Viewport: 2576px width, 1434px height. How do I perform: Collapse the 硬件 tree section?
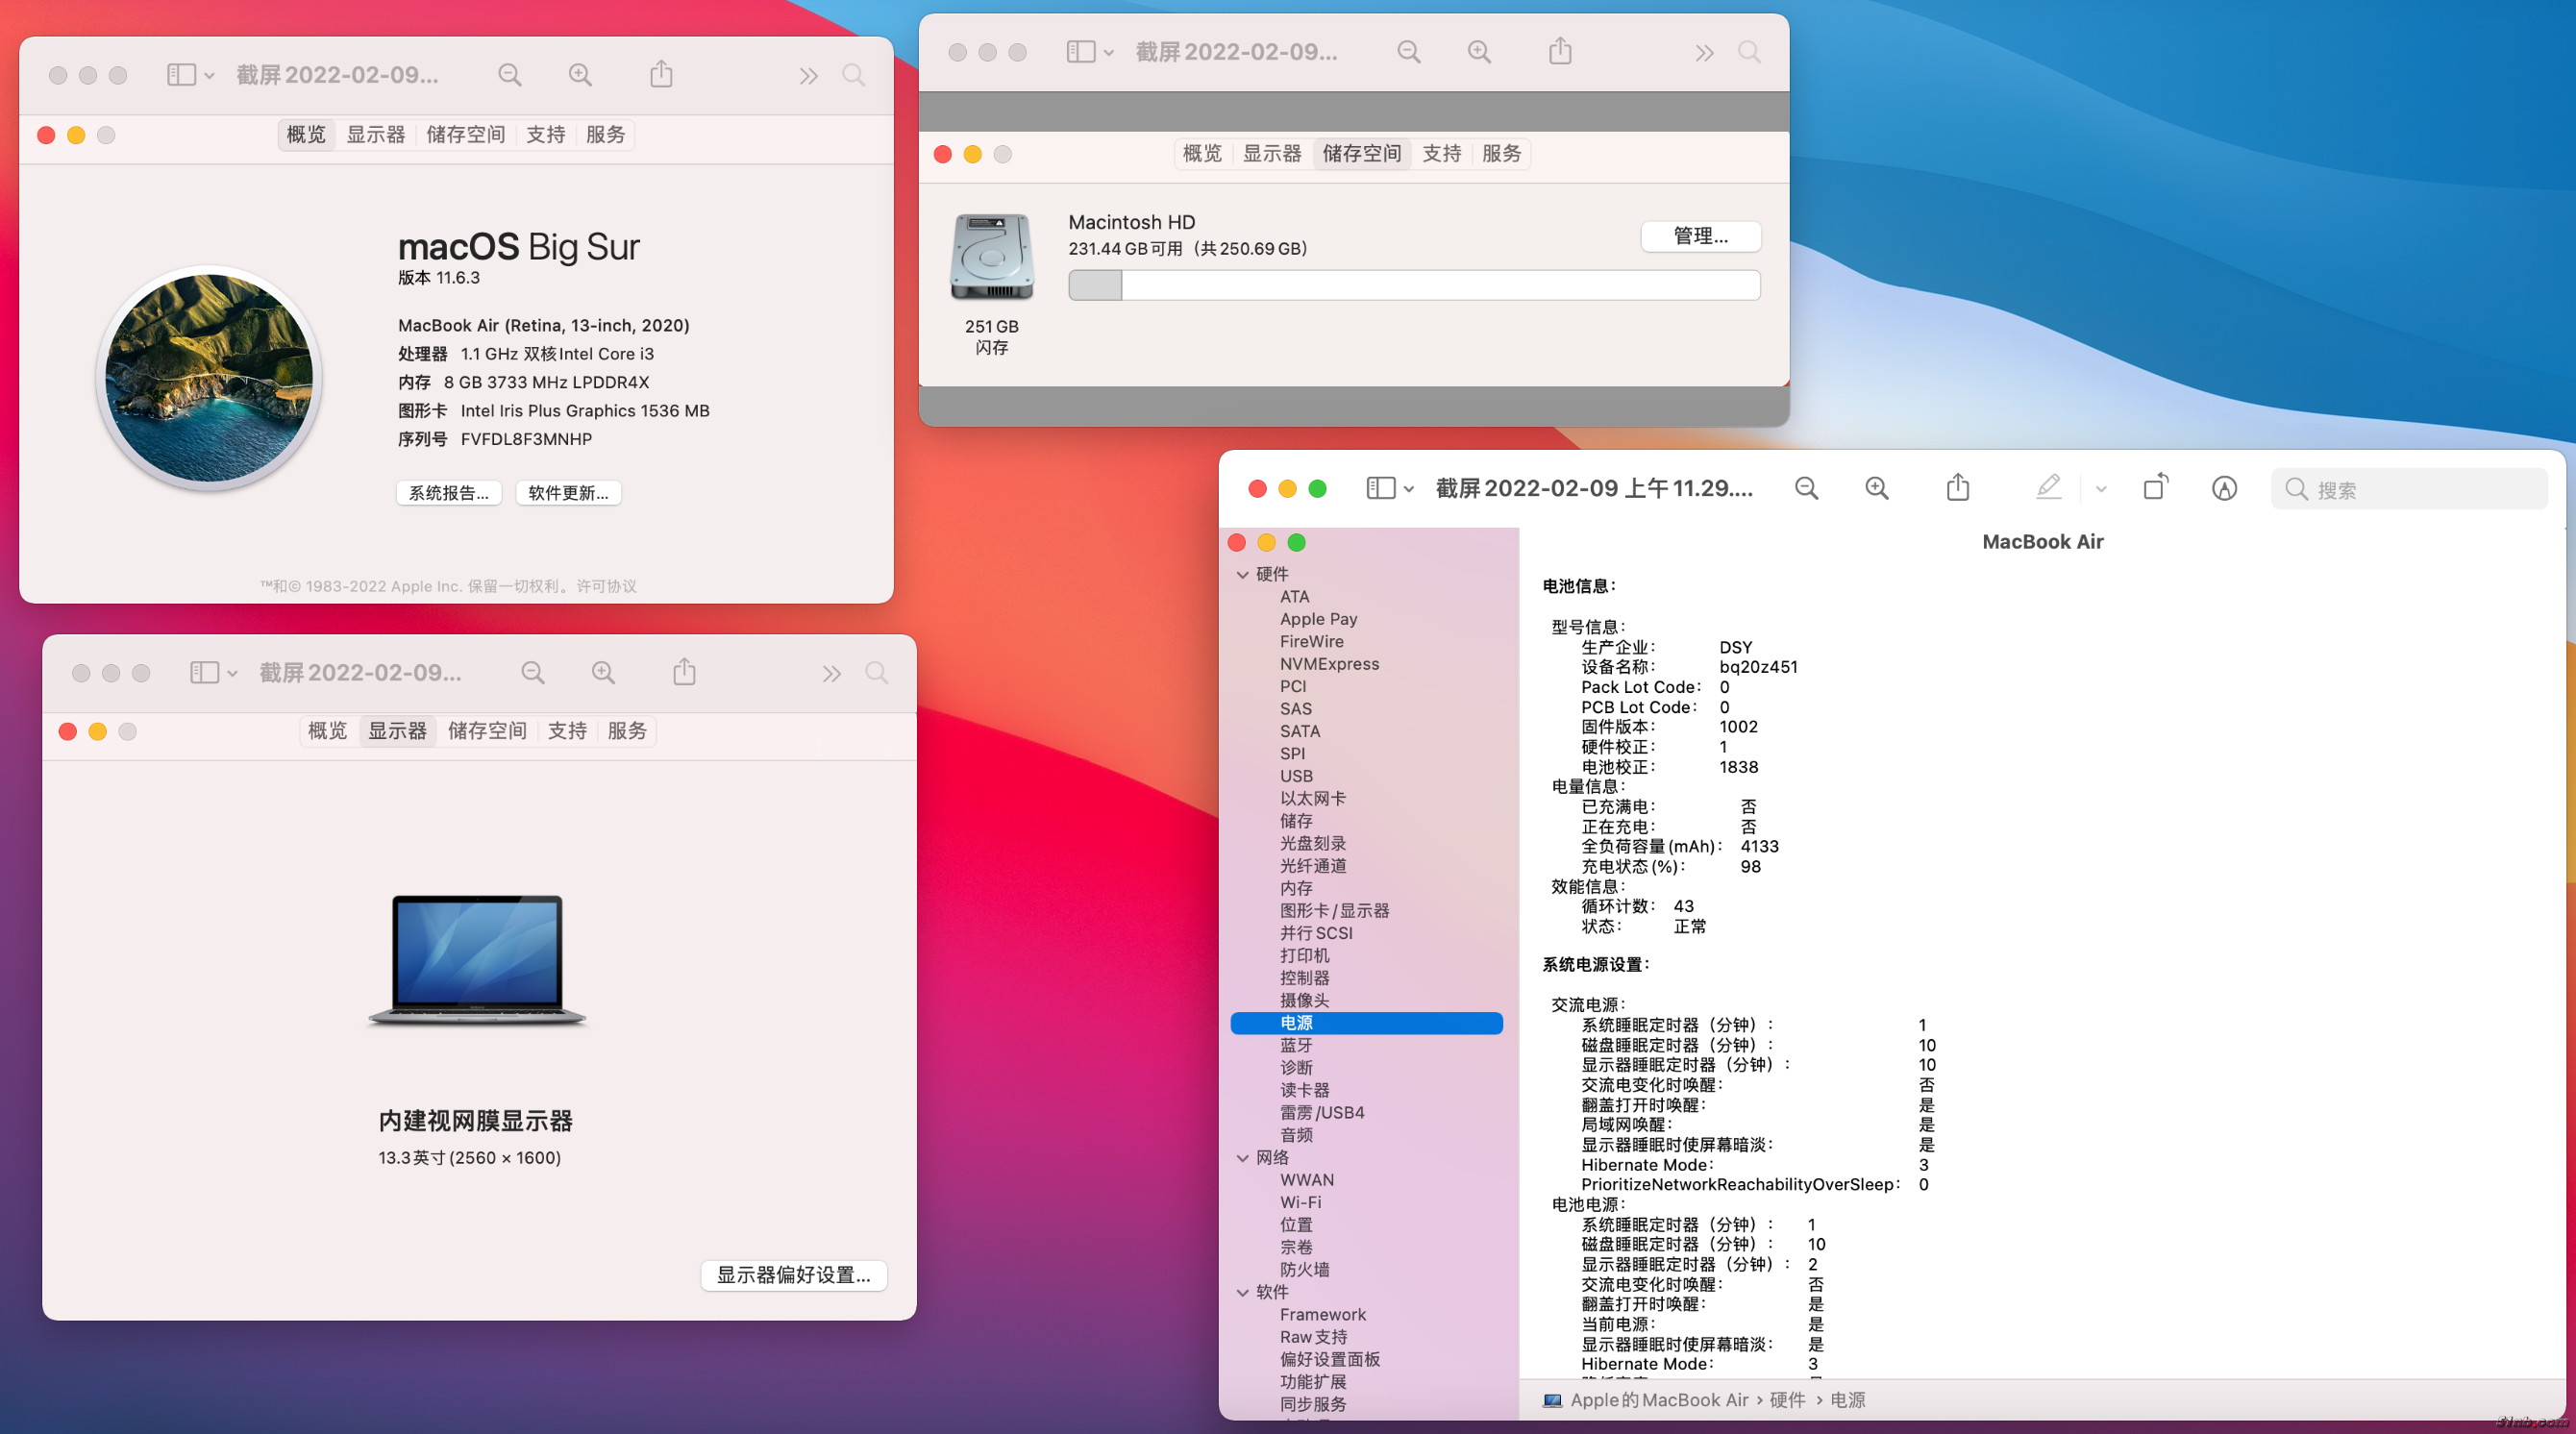[1243, 574]
